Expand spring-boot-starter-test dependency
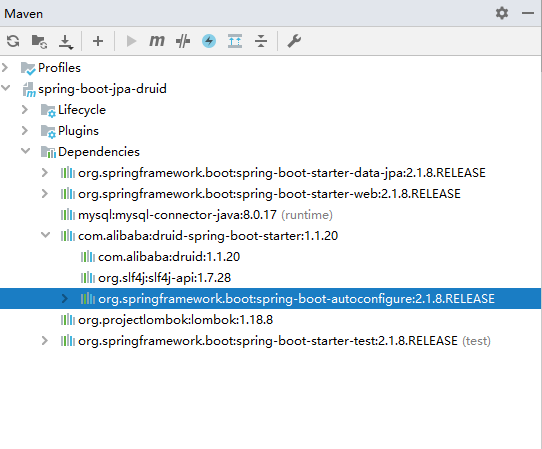The width and height of the screenshot is (542, 449). click(45, 341)
